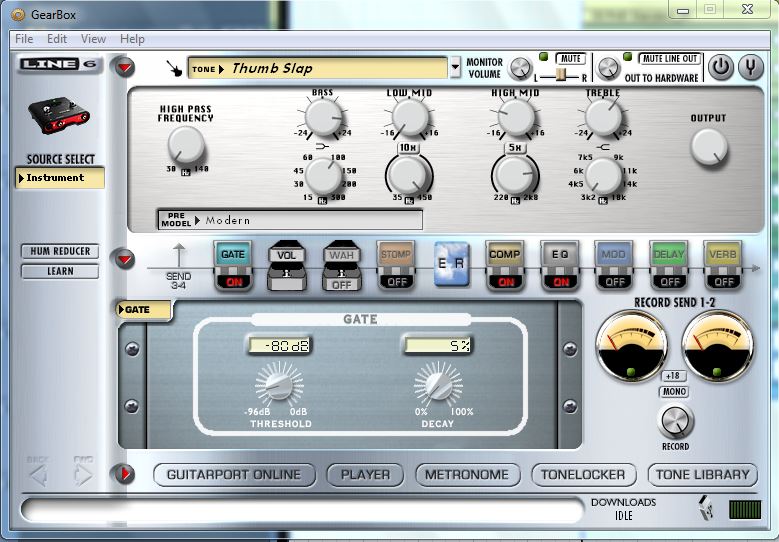Open the GATE effect selector tab
The image size is (779, 542).
[144, 310]
